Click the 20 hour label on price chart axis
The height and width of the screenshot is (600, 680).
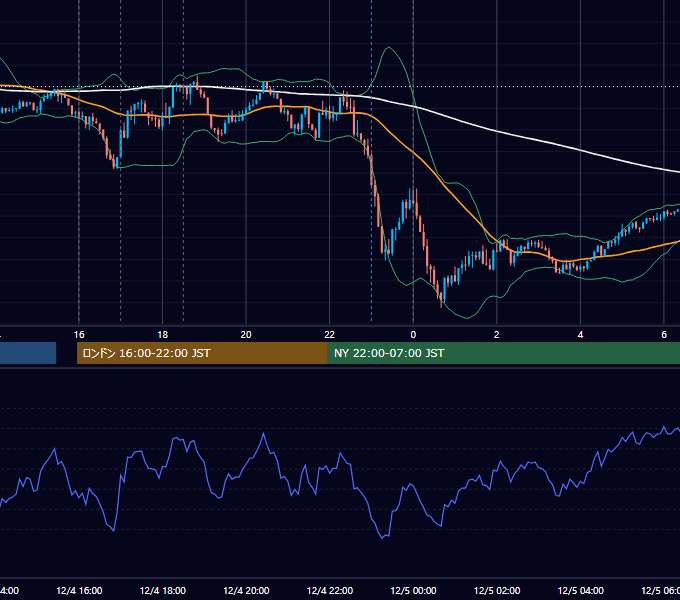point(246,335)
